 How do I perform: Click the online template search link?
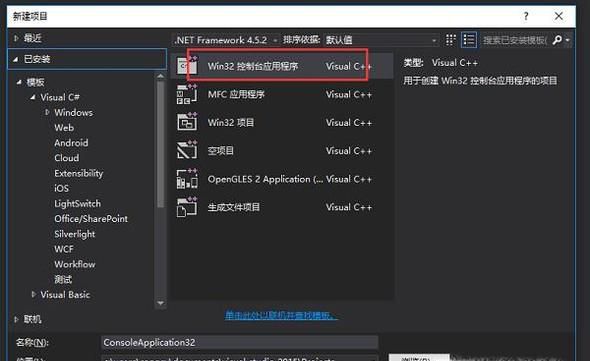pos(281,315)
